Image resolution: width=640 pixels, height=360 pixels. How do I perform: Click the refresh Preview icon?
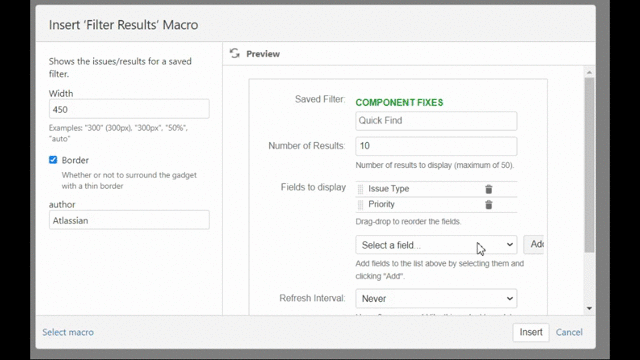tap(234, 53)
